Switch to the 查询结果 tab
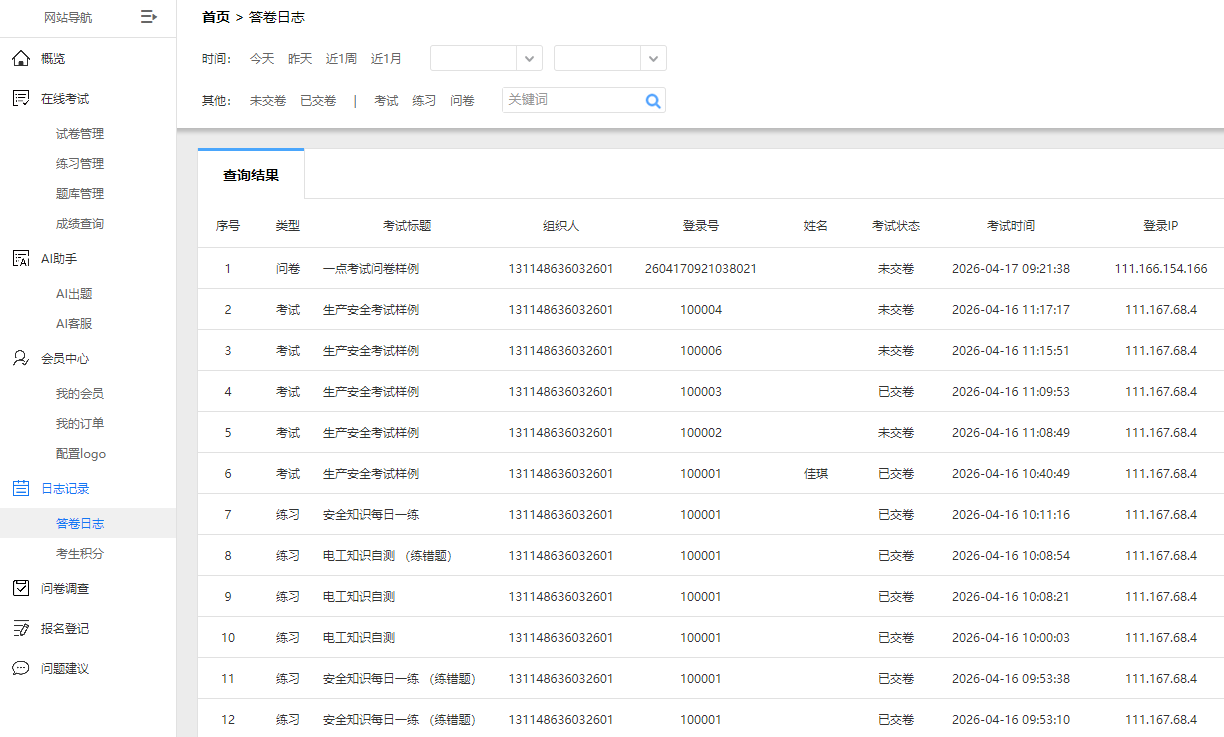Image resolution: width=1224 pixels, height=737 pixels. point(250,173)
